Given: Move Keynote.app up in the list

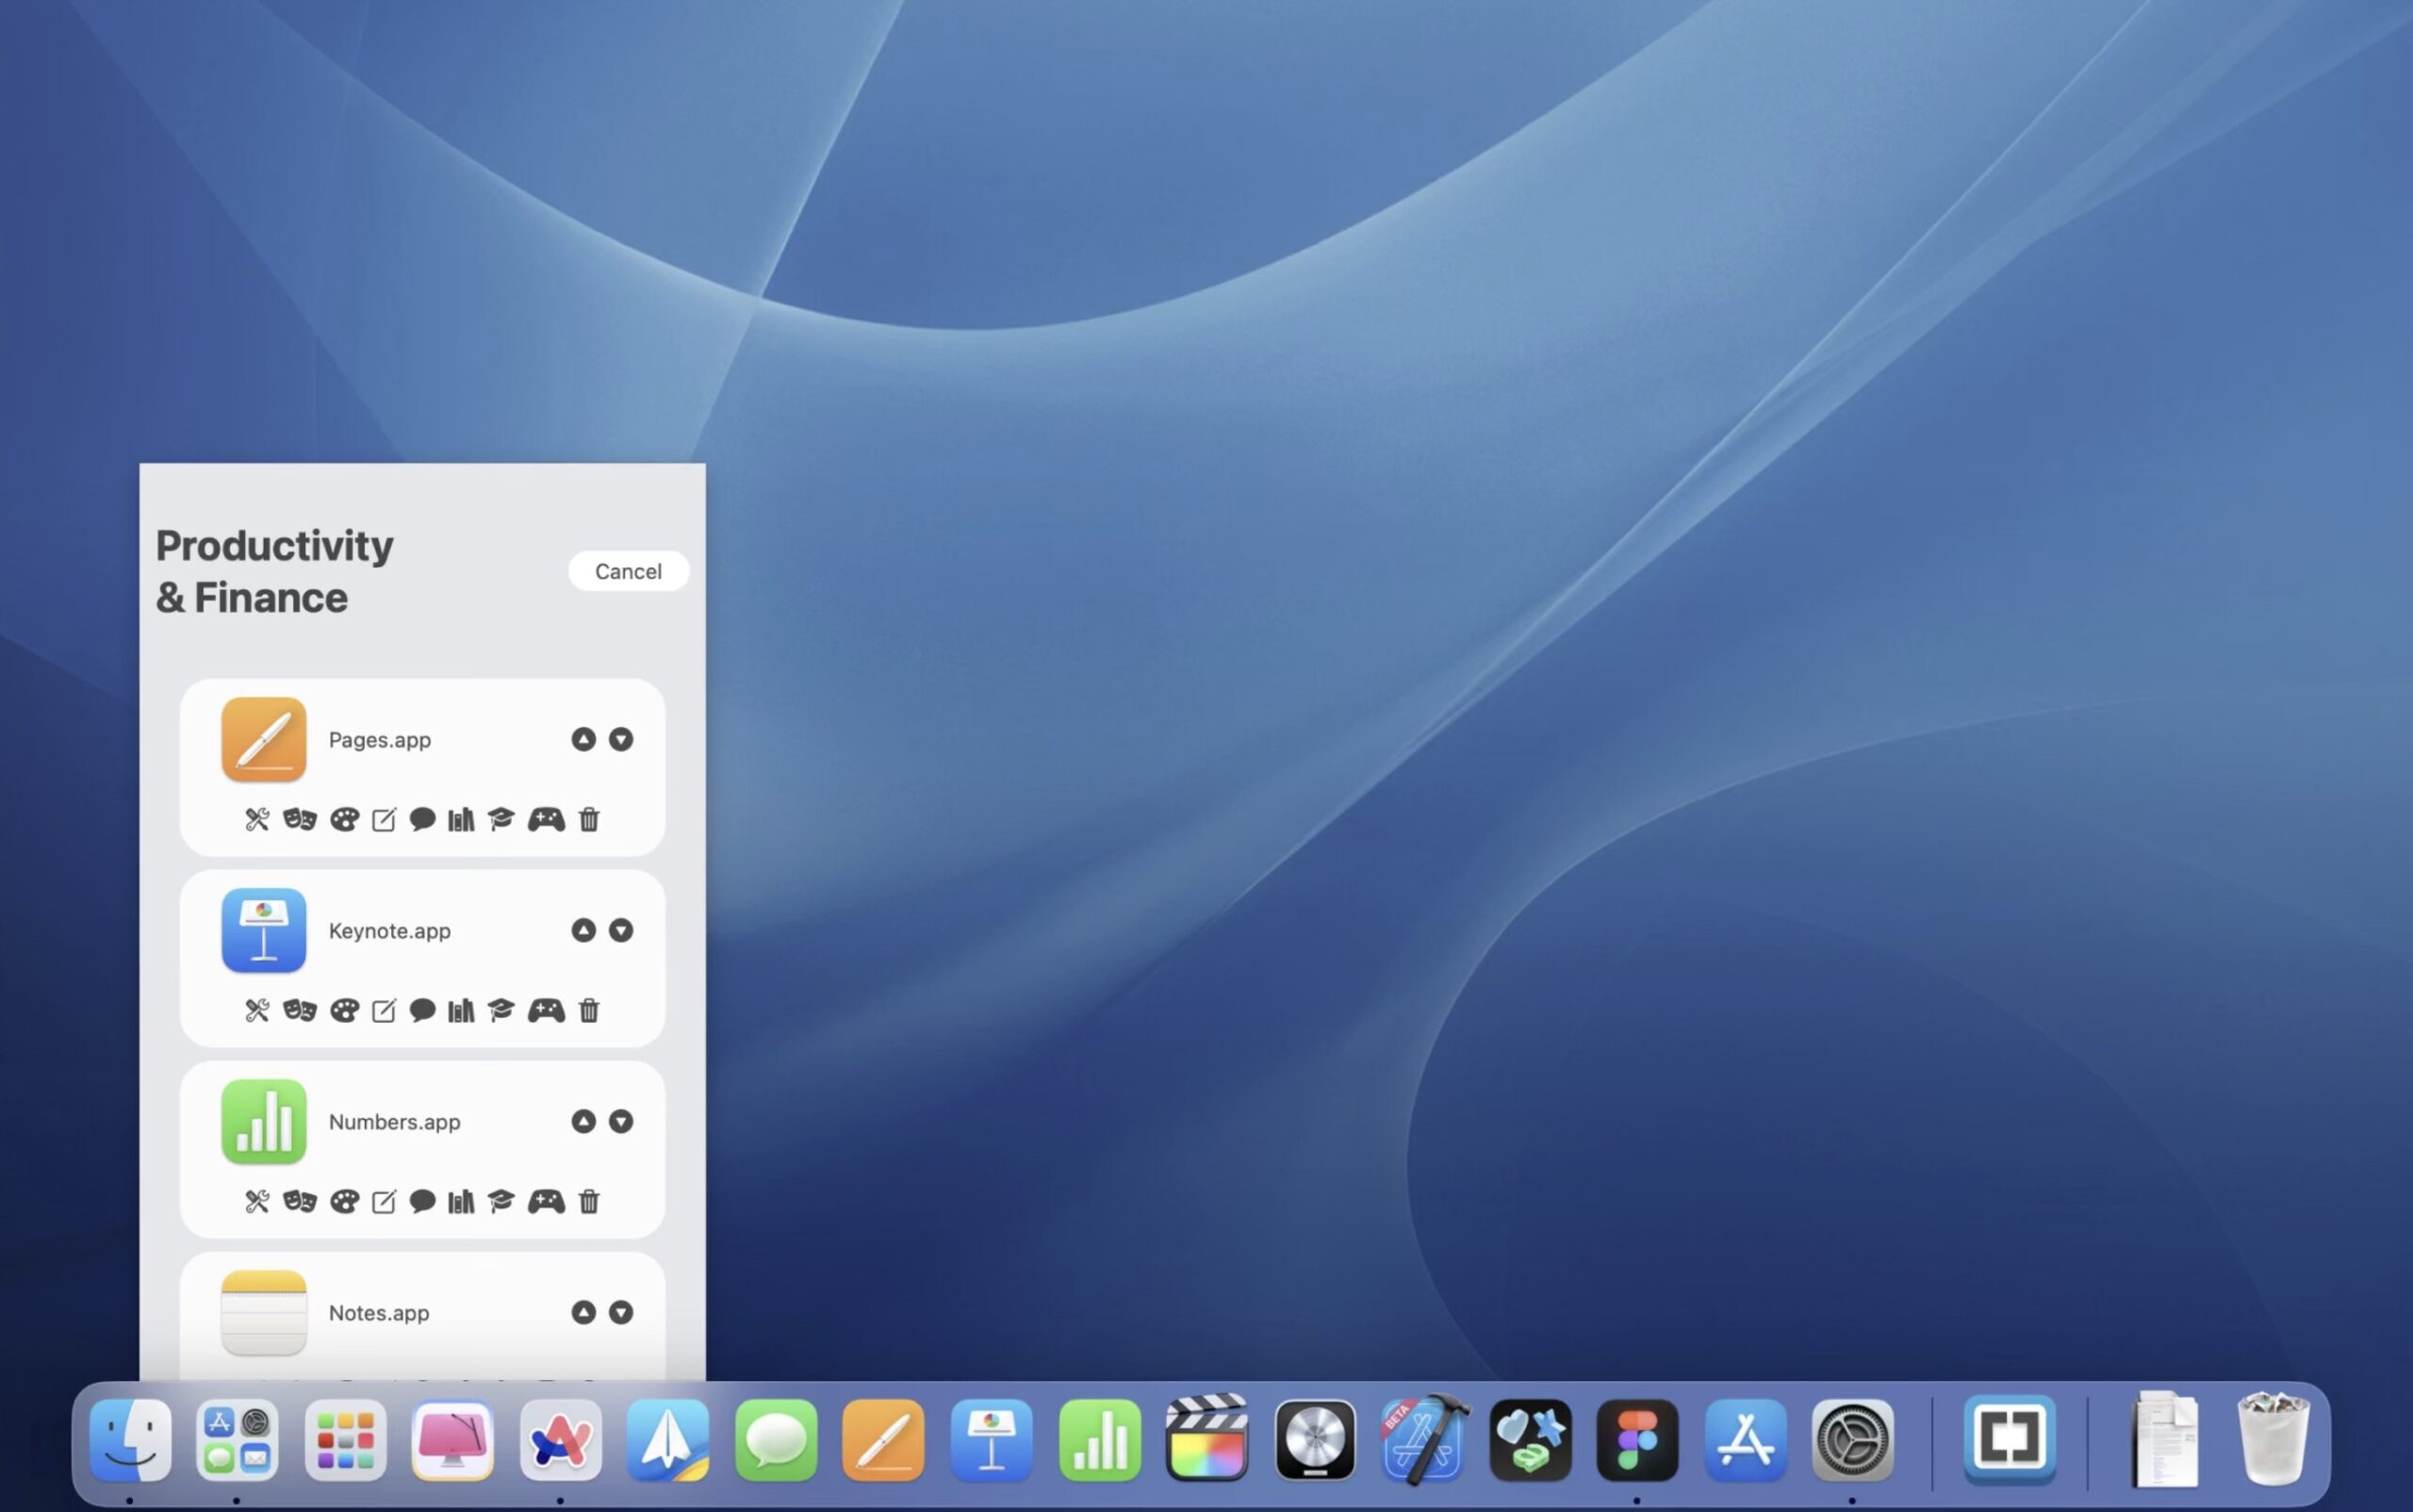Looking at the screenshot, I should pyautogui.click(x=583, y=930).
